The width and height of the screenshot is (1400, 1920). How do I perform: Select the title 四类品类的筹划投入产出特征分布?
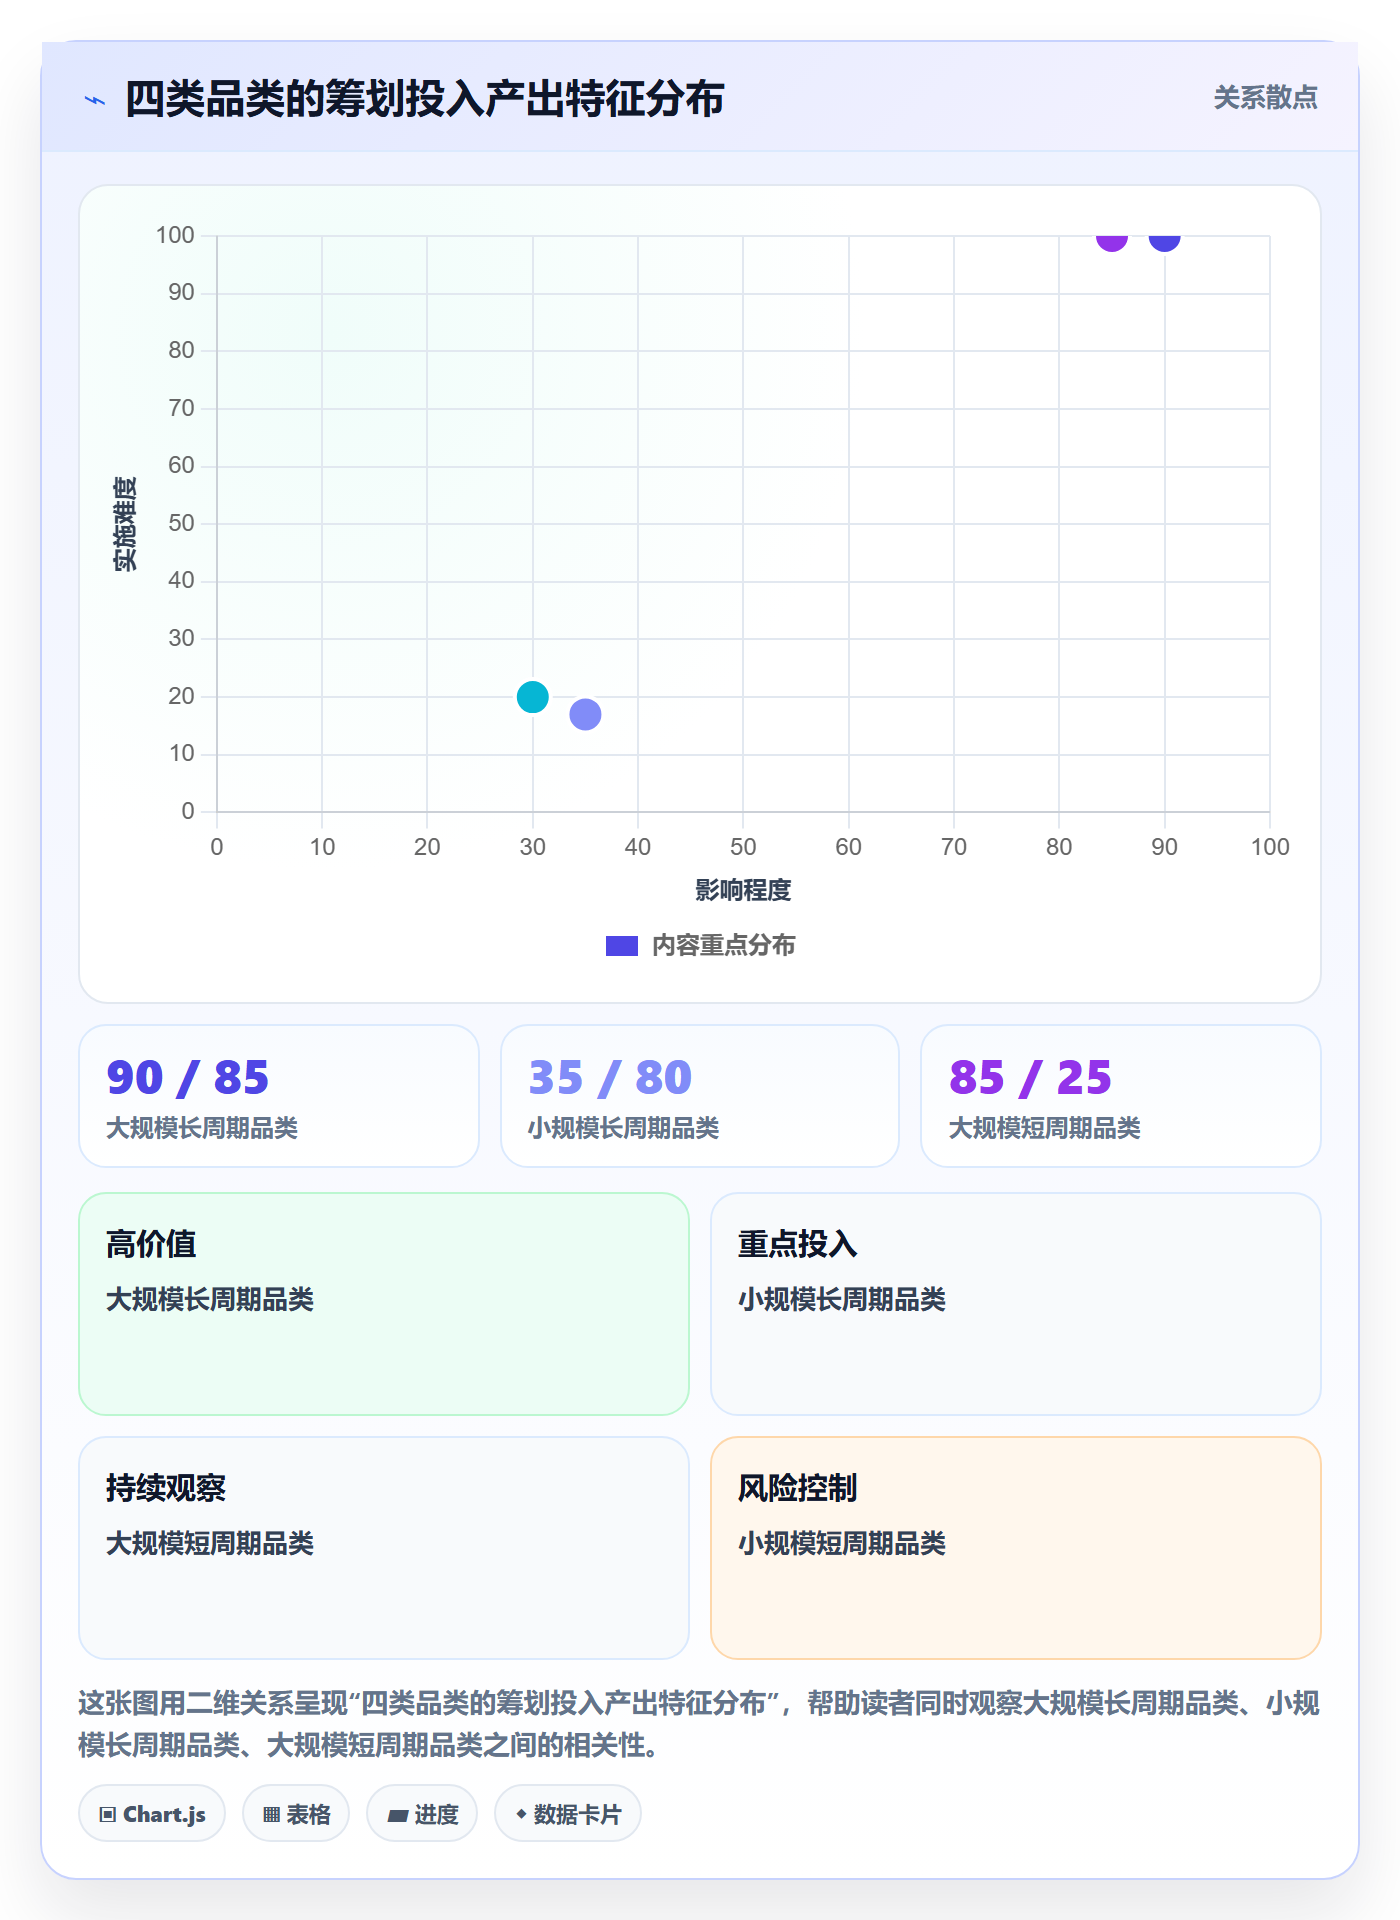[424, 99]
